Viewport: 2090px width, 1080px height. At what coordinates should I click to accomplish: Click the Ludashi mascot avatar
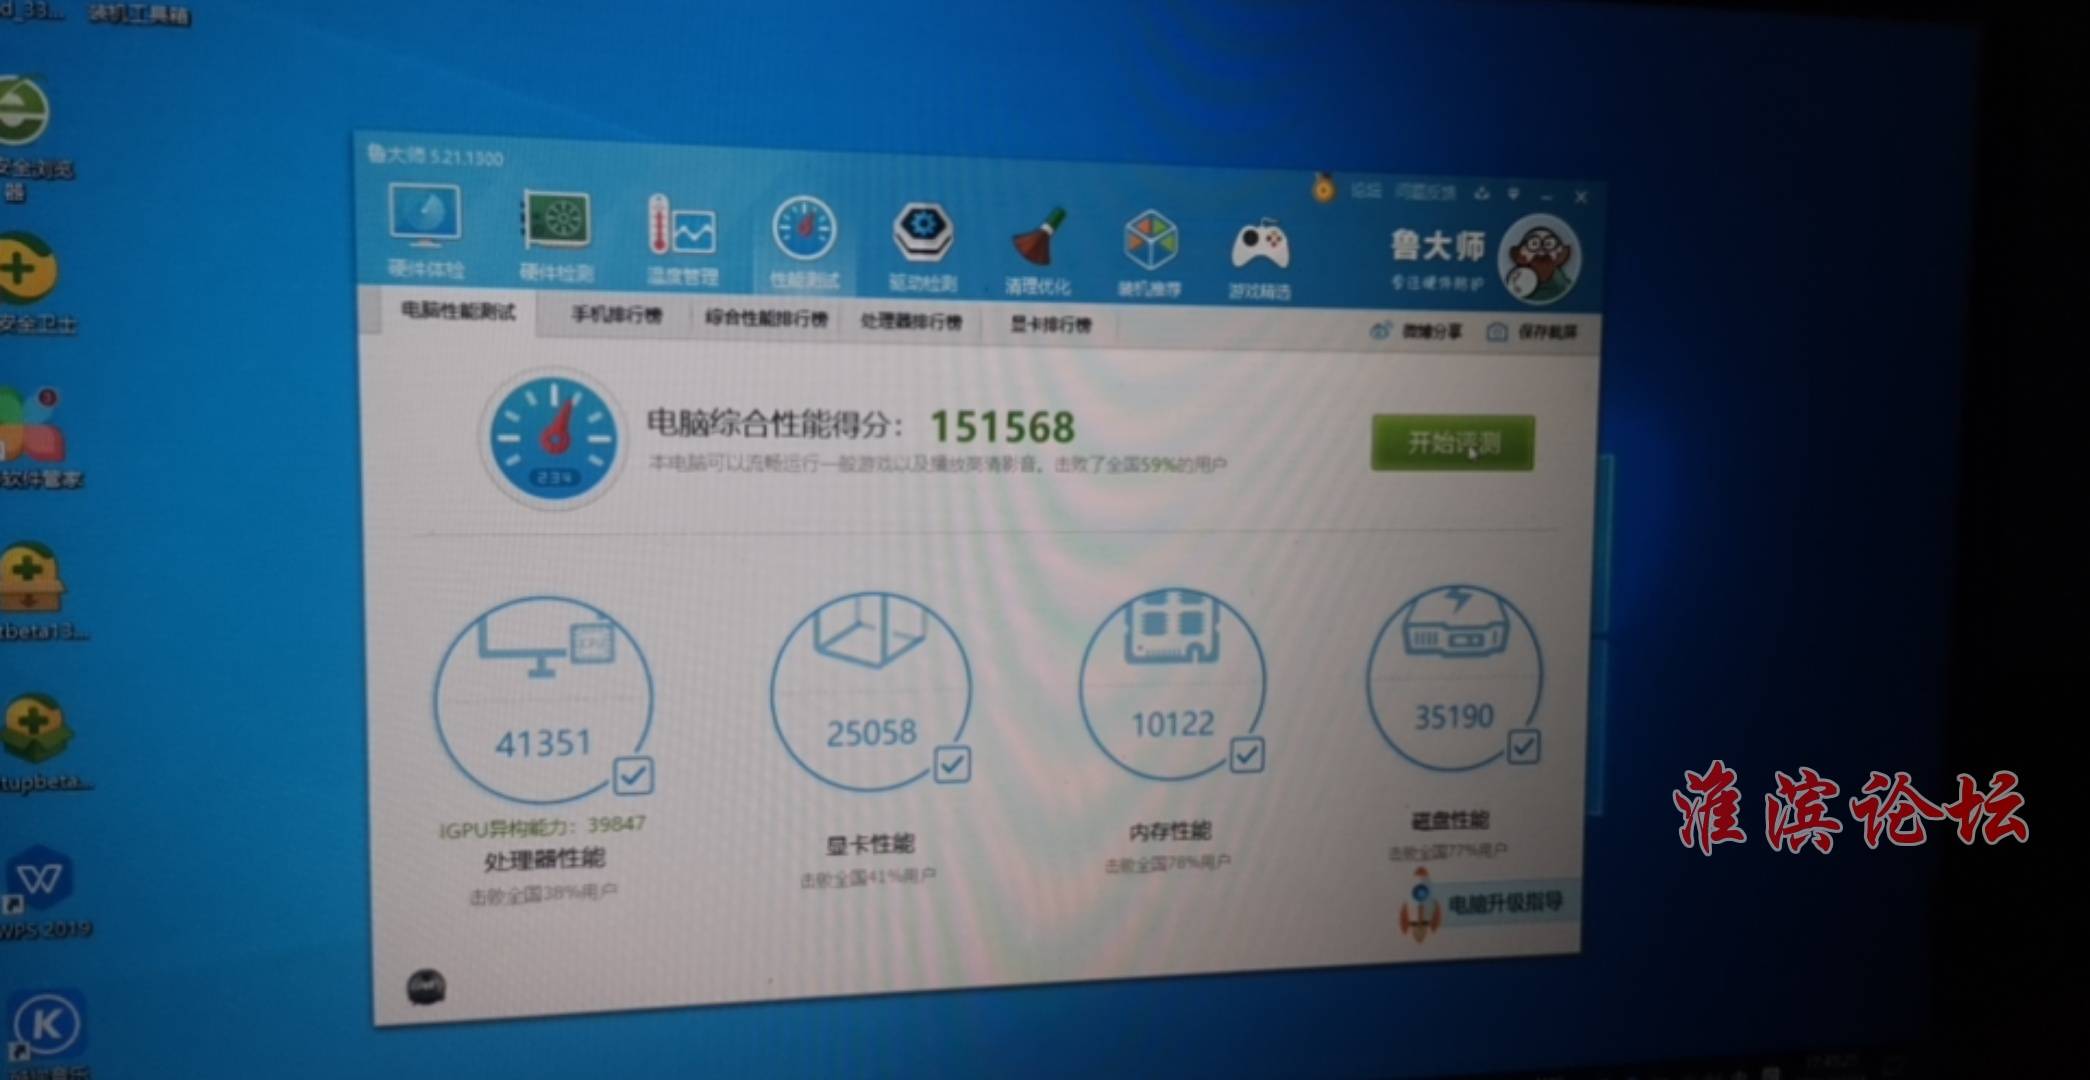point(1538,258)
